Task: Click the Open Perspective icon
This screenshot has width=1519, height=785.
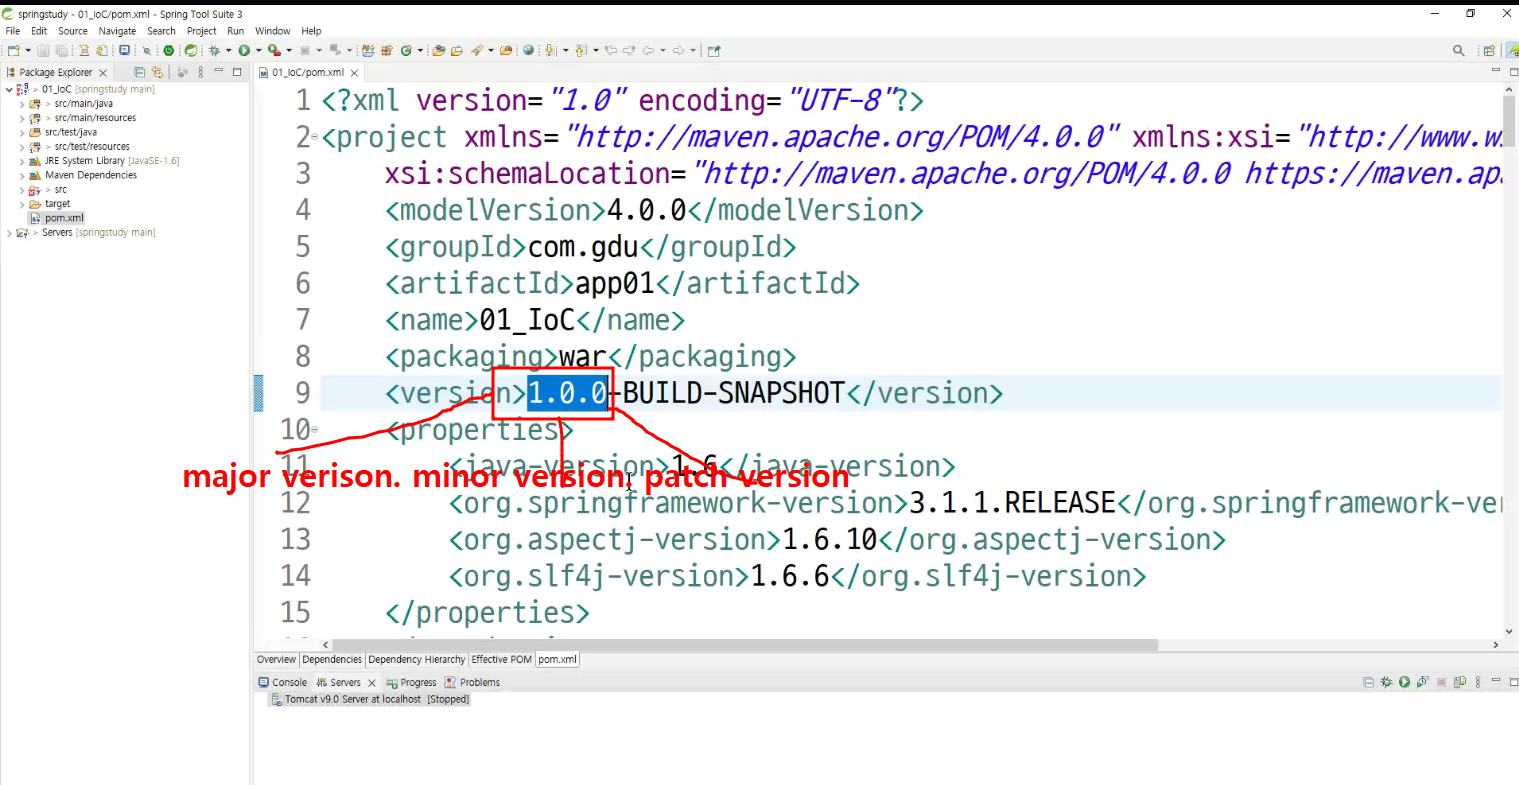Action: click(x=1489, y=50)
